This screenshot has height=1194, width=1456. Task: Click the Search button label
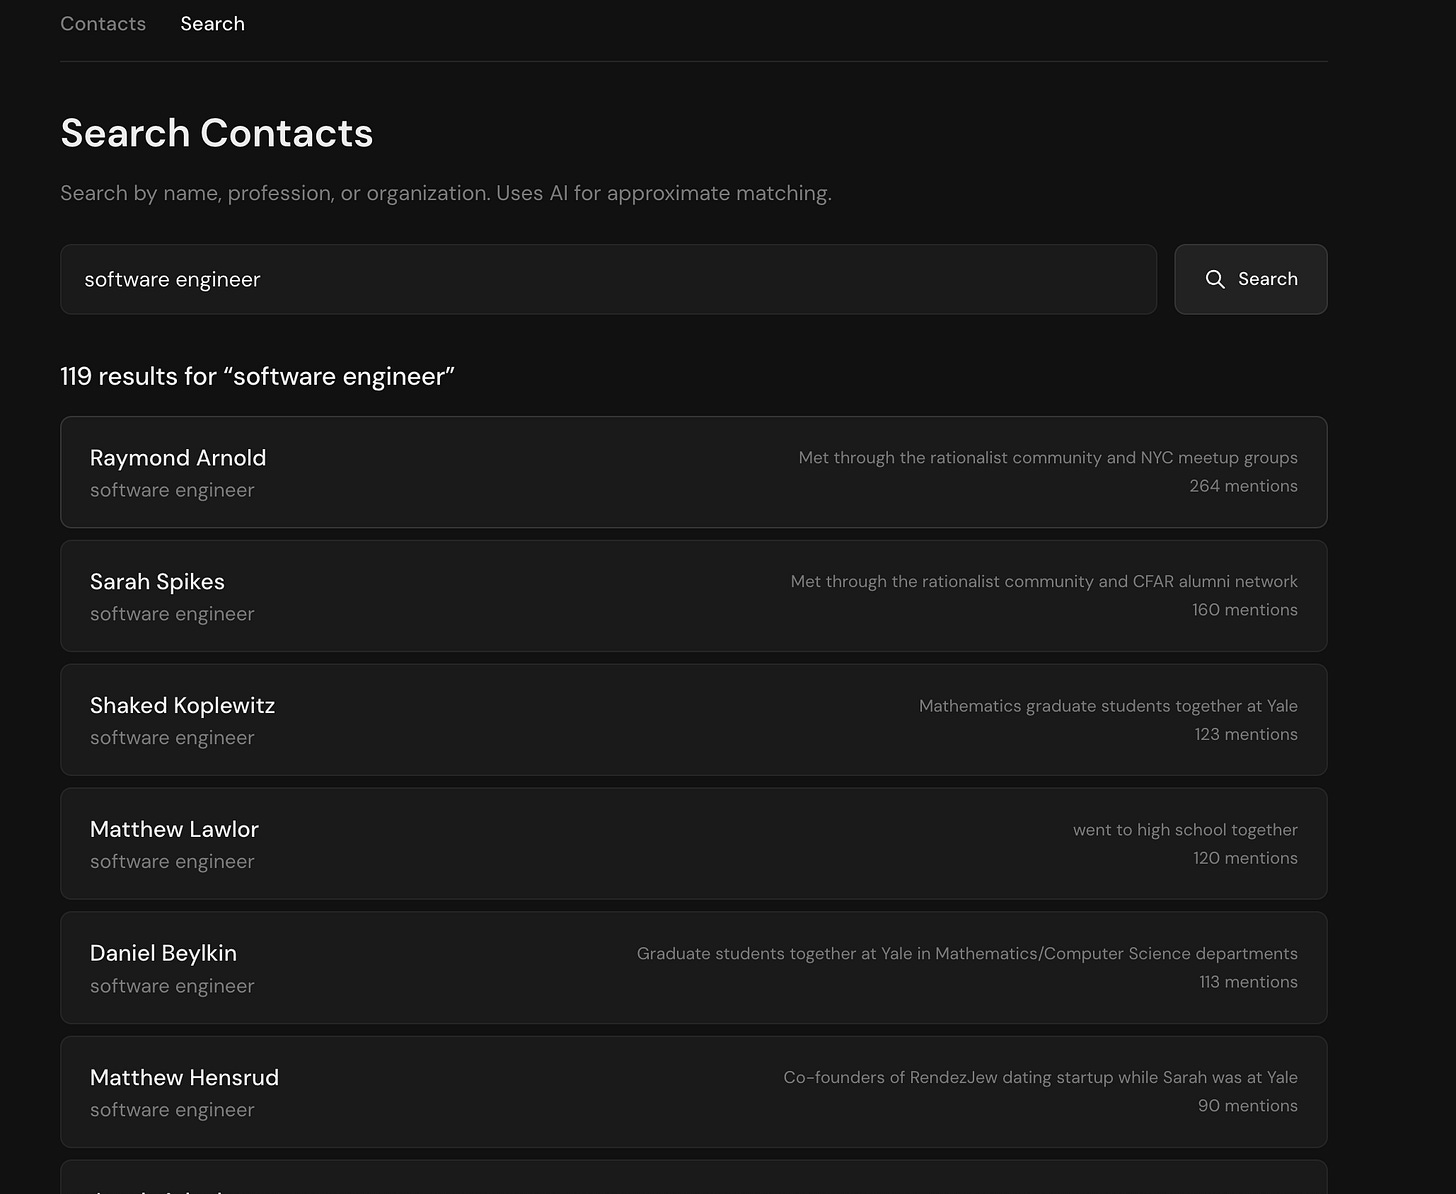pyautogui.click(x=1267, y=280)
